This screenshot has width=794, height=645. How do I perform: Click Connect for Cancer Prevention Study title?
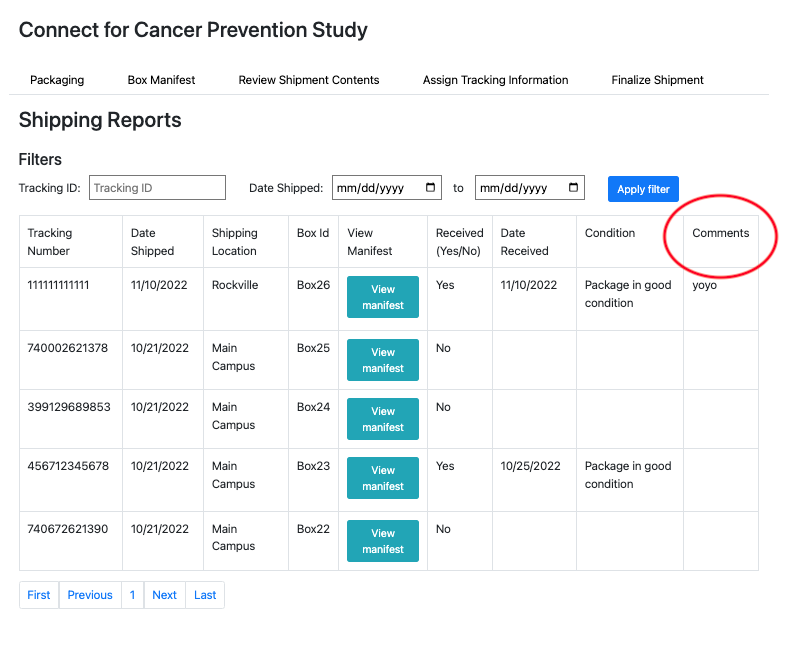pos(193,30)
